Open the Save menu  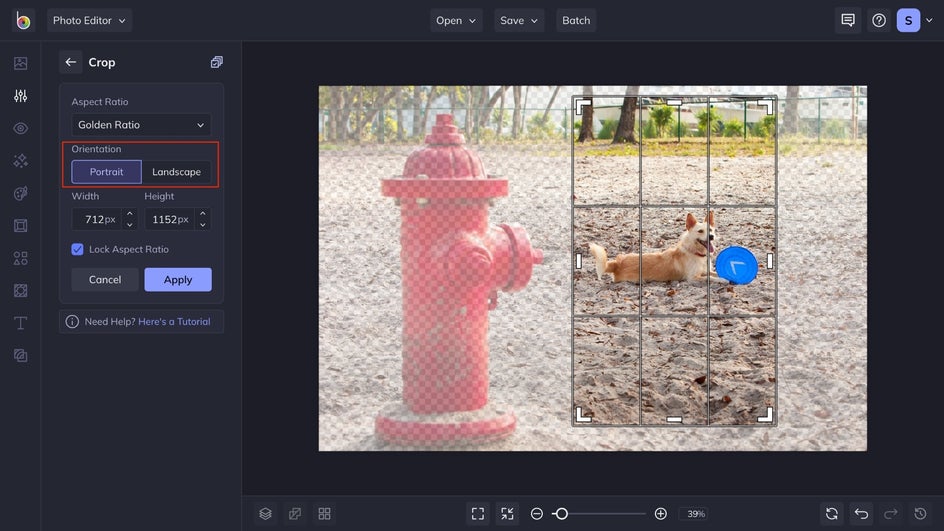click(518, 20)
